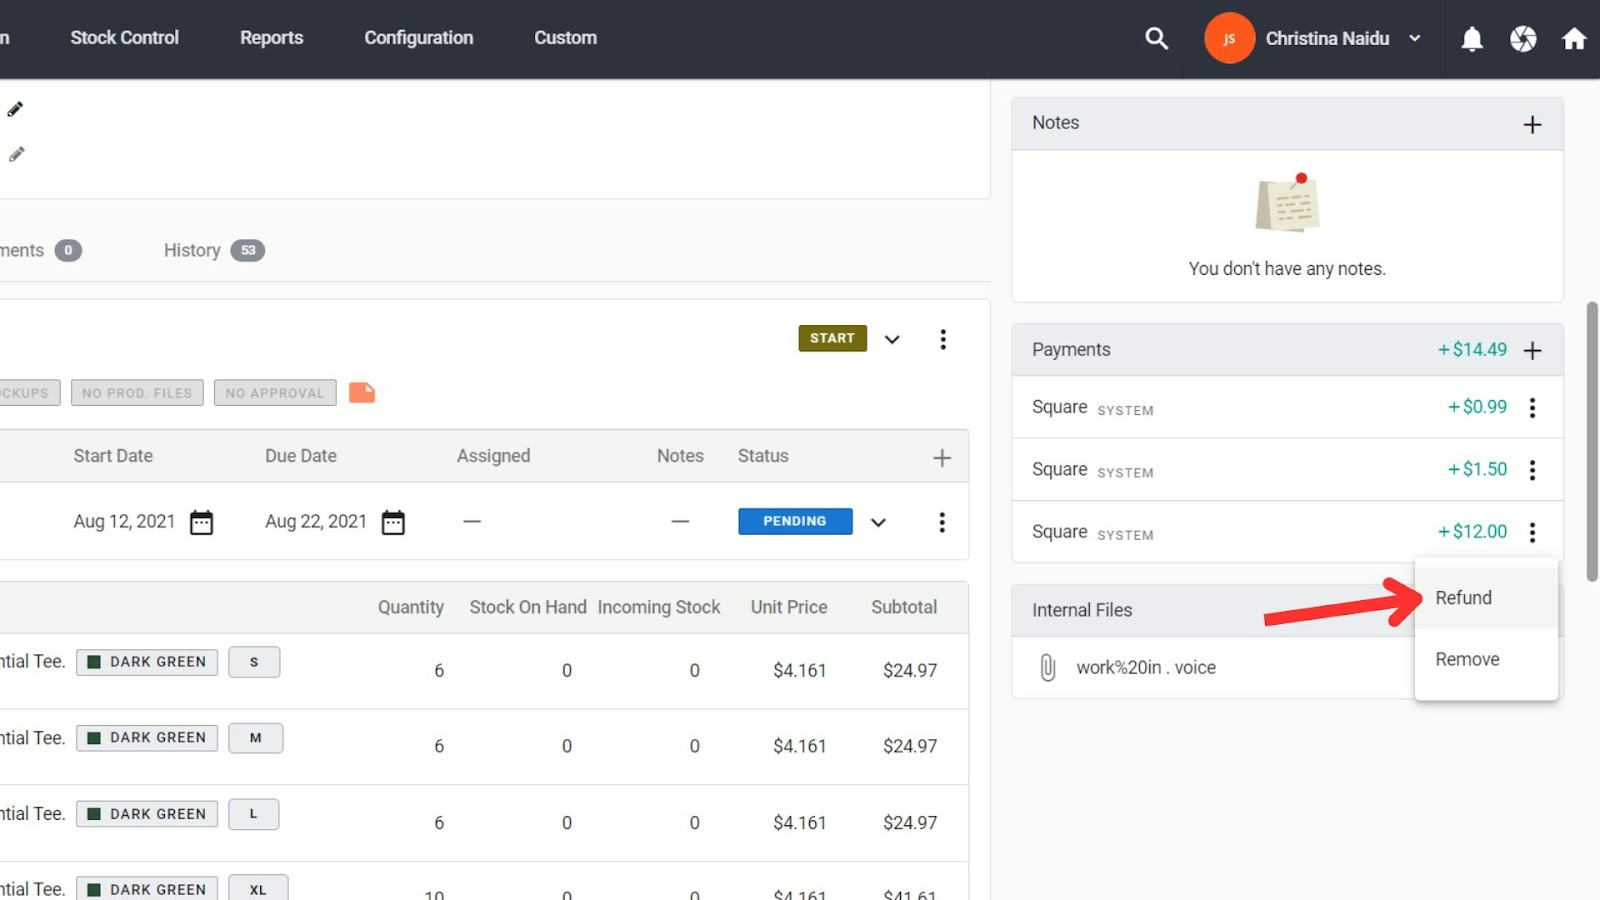Open options for the +$0.99 Square payment
1600x900 pixels.
point(1532,407)
